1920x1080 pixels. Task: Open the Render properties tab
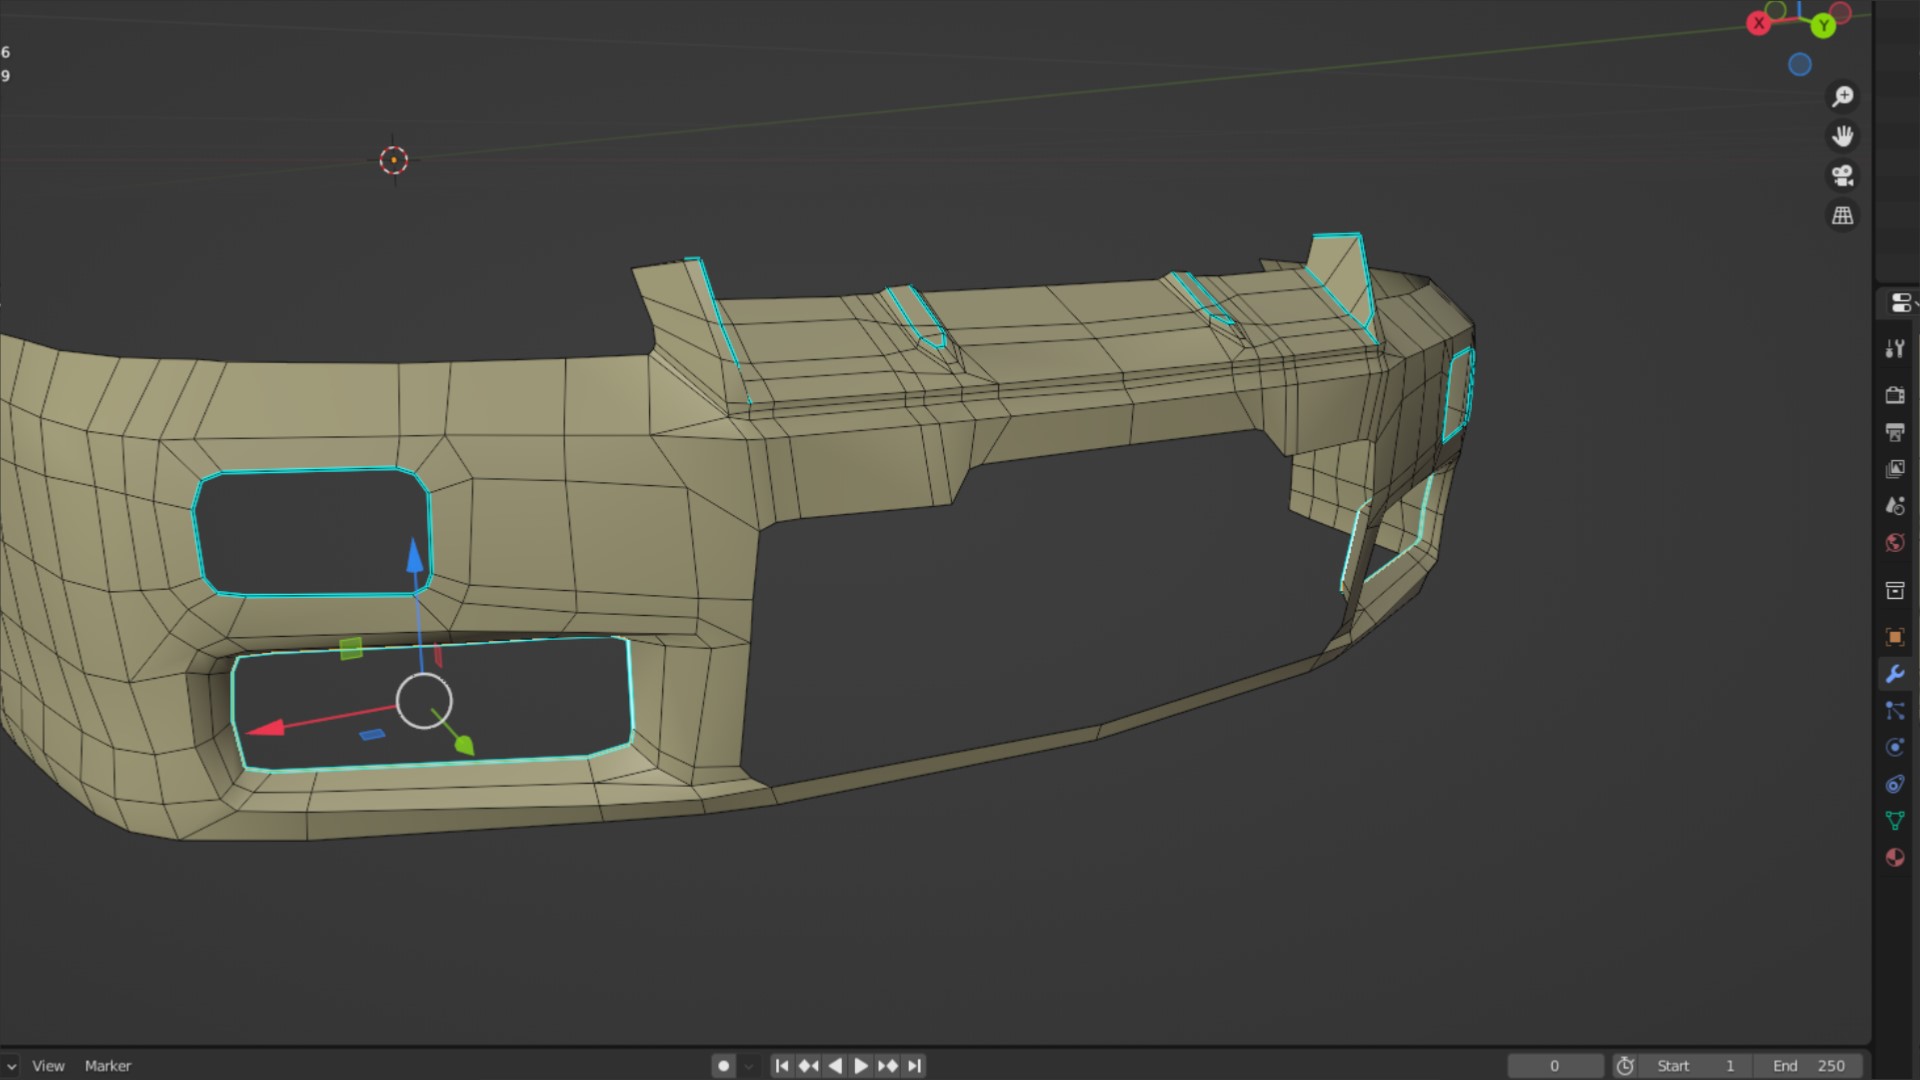tap(1895, 395)
